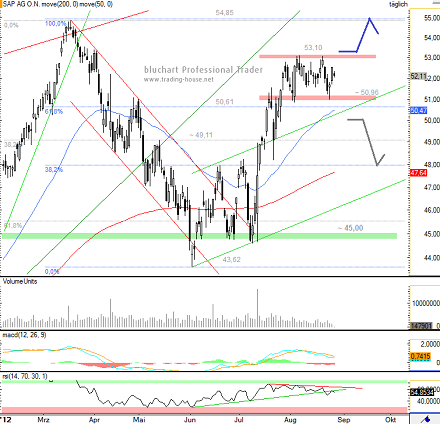Click the blue '100,0%' Fibonacci label
This screenshot has height=424, width=440.
click(x=55, y=24)
